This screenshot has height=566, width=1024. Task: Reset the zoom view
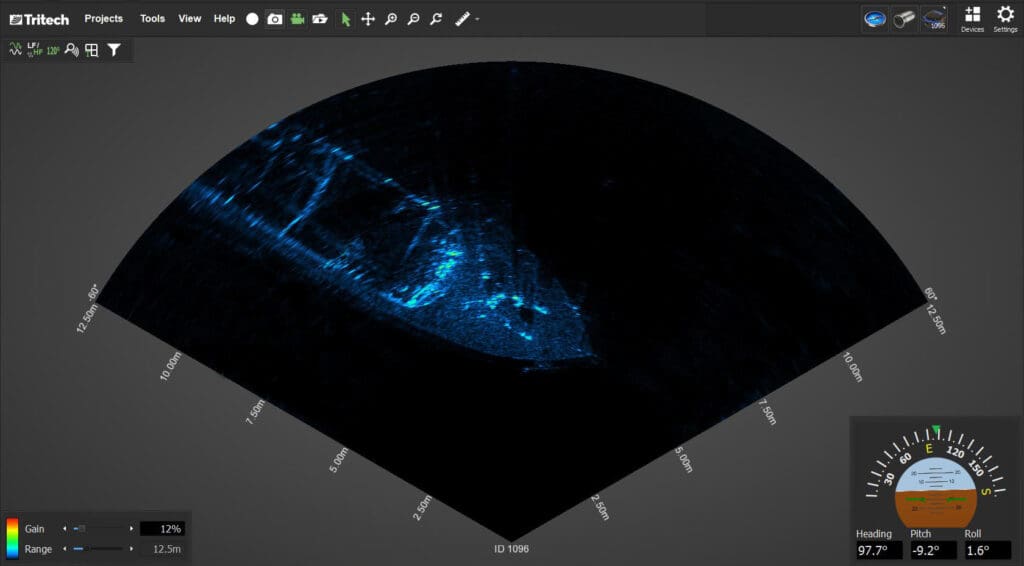pos(436,19)
